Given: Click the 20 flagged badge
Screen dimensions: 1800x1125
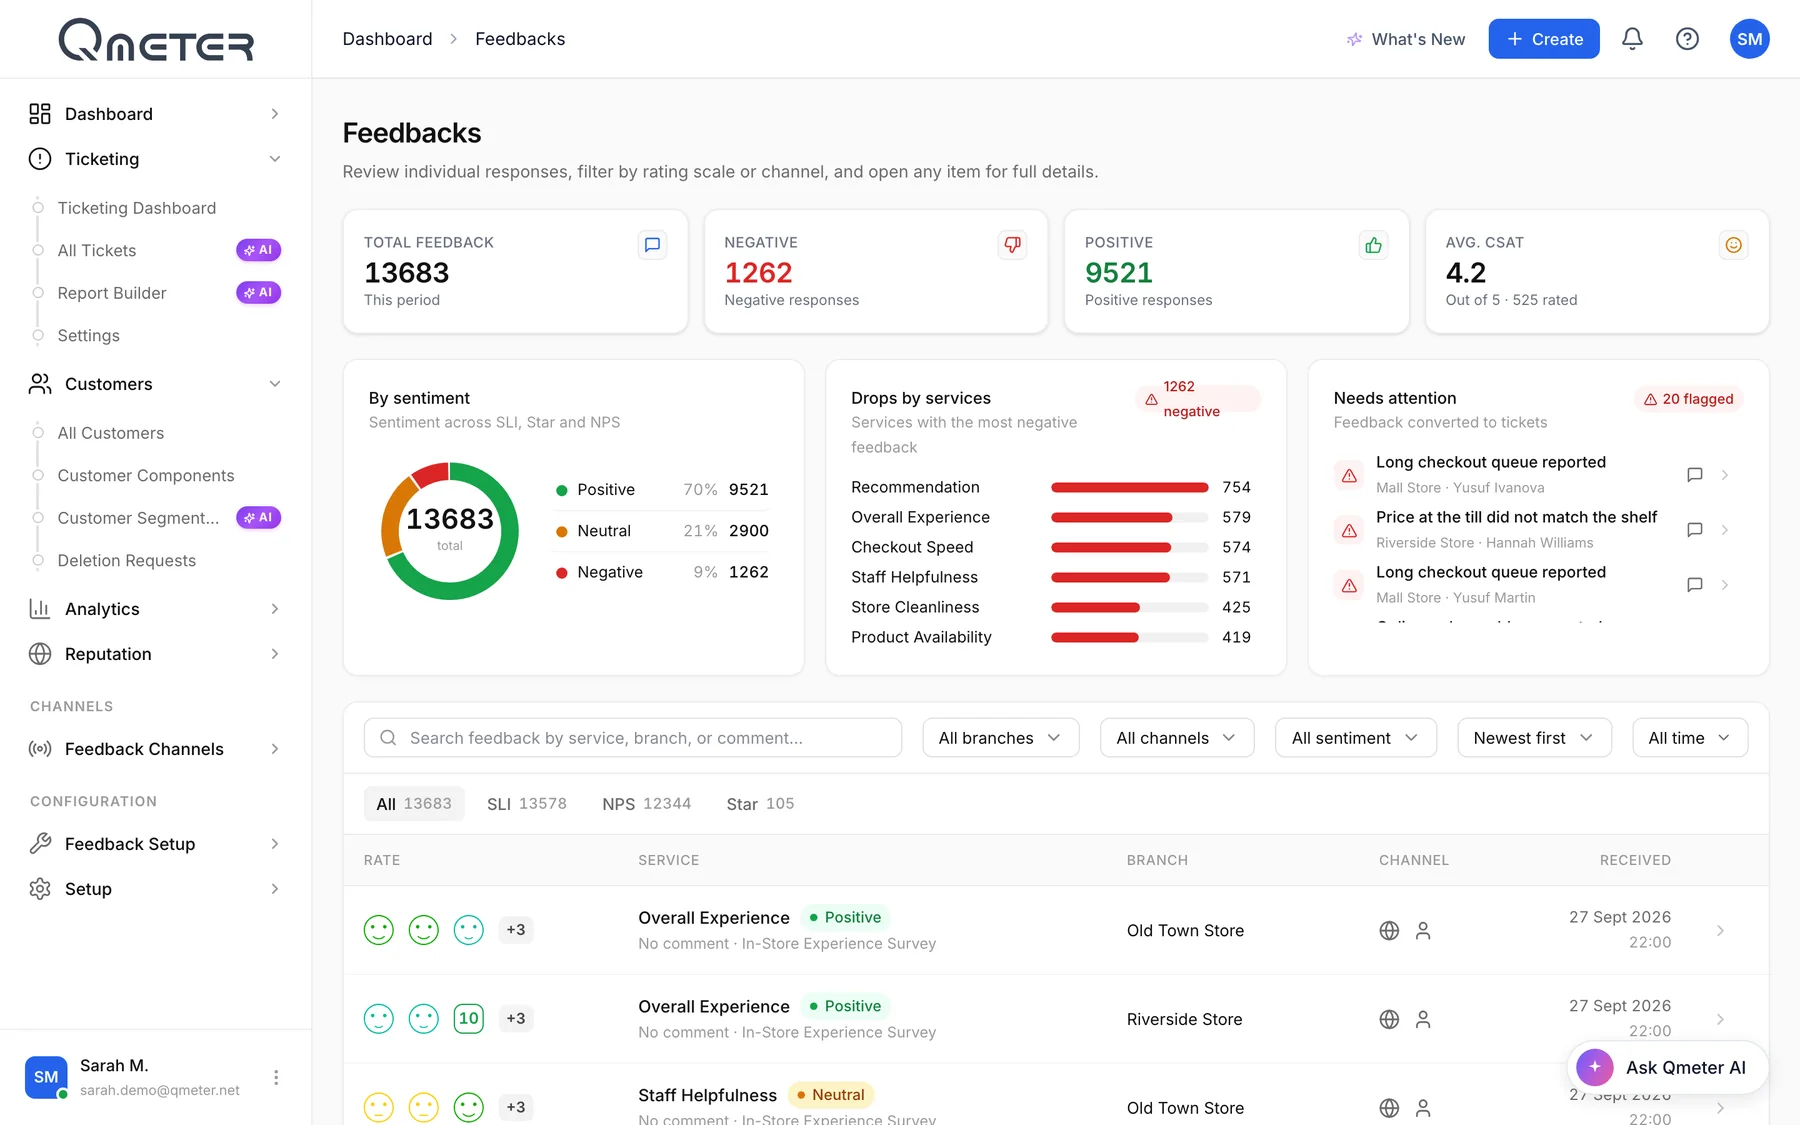Looking at the screenshot, I should tap(1689, 399).
